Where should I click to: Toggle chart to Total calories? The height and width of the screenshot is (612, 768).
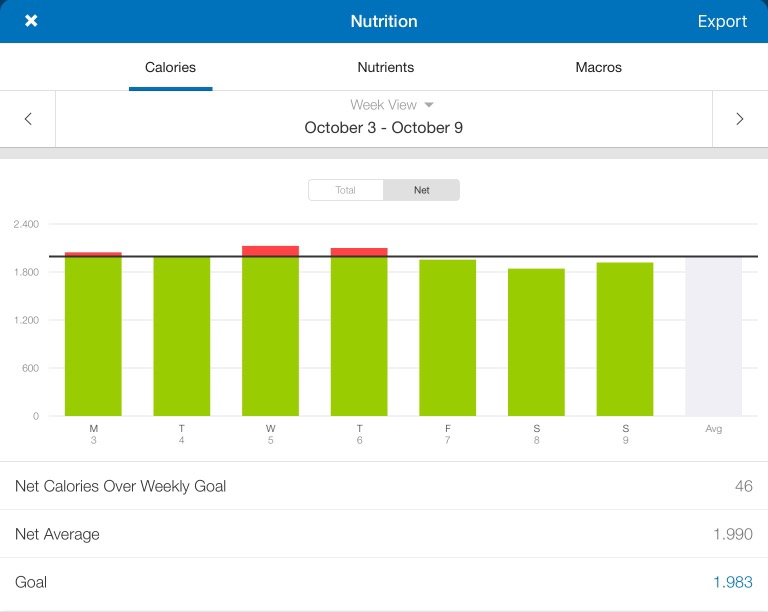[x=345, y=190]
